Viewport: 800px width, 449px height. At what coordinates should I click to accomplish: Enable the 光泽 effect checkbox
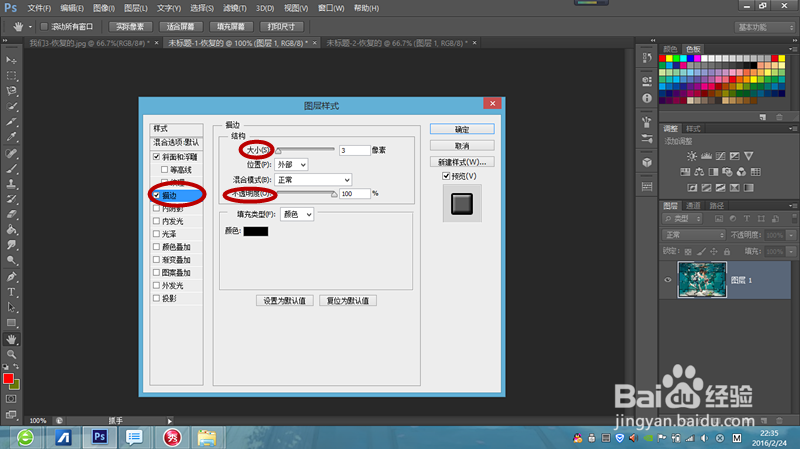157,234
